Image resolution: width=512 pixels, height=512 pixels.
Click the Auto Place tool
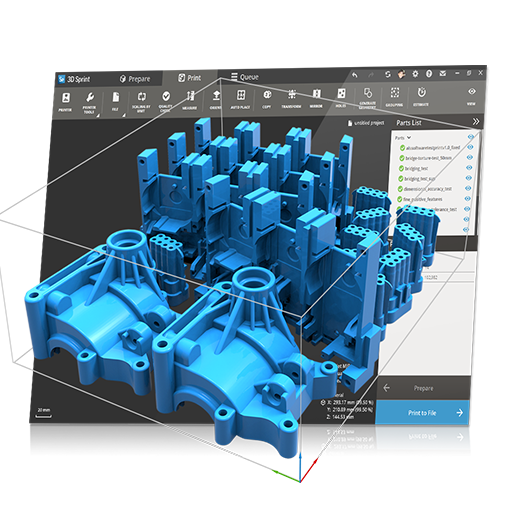click(241, 99)
